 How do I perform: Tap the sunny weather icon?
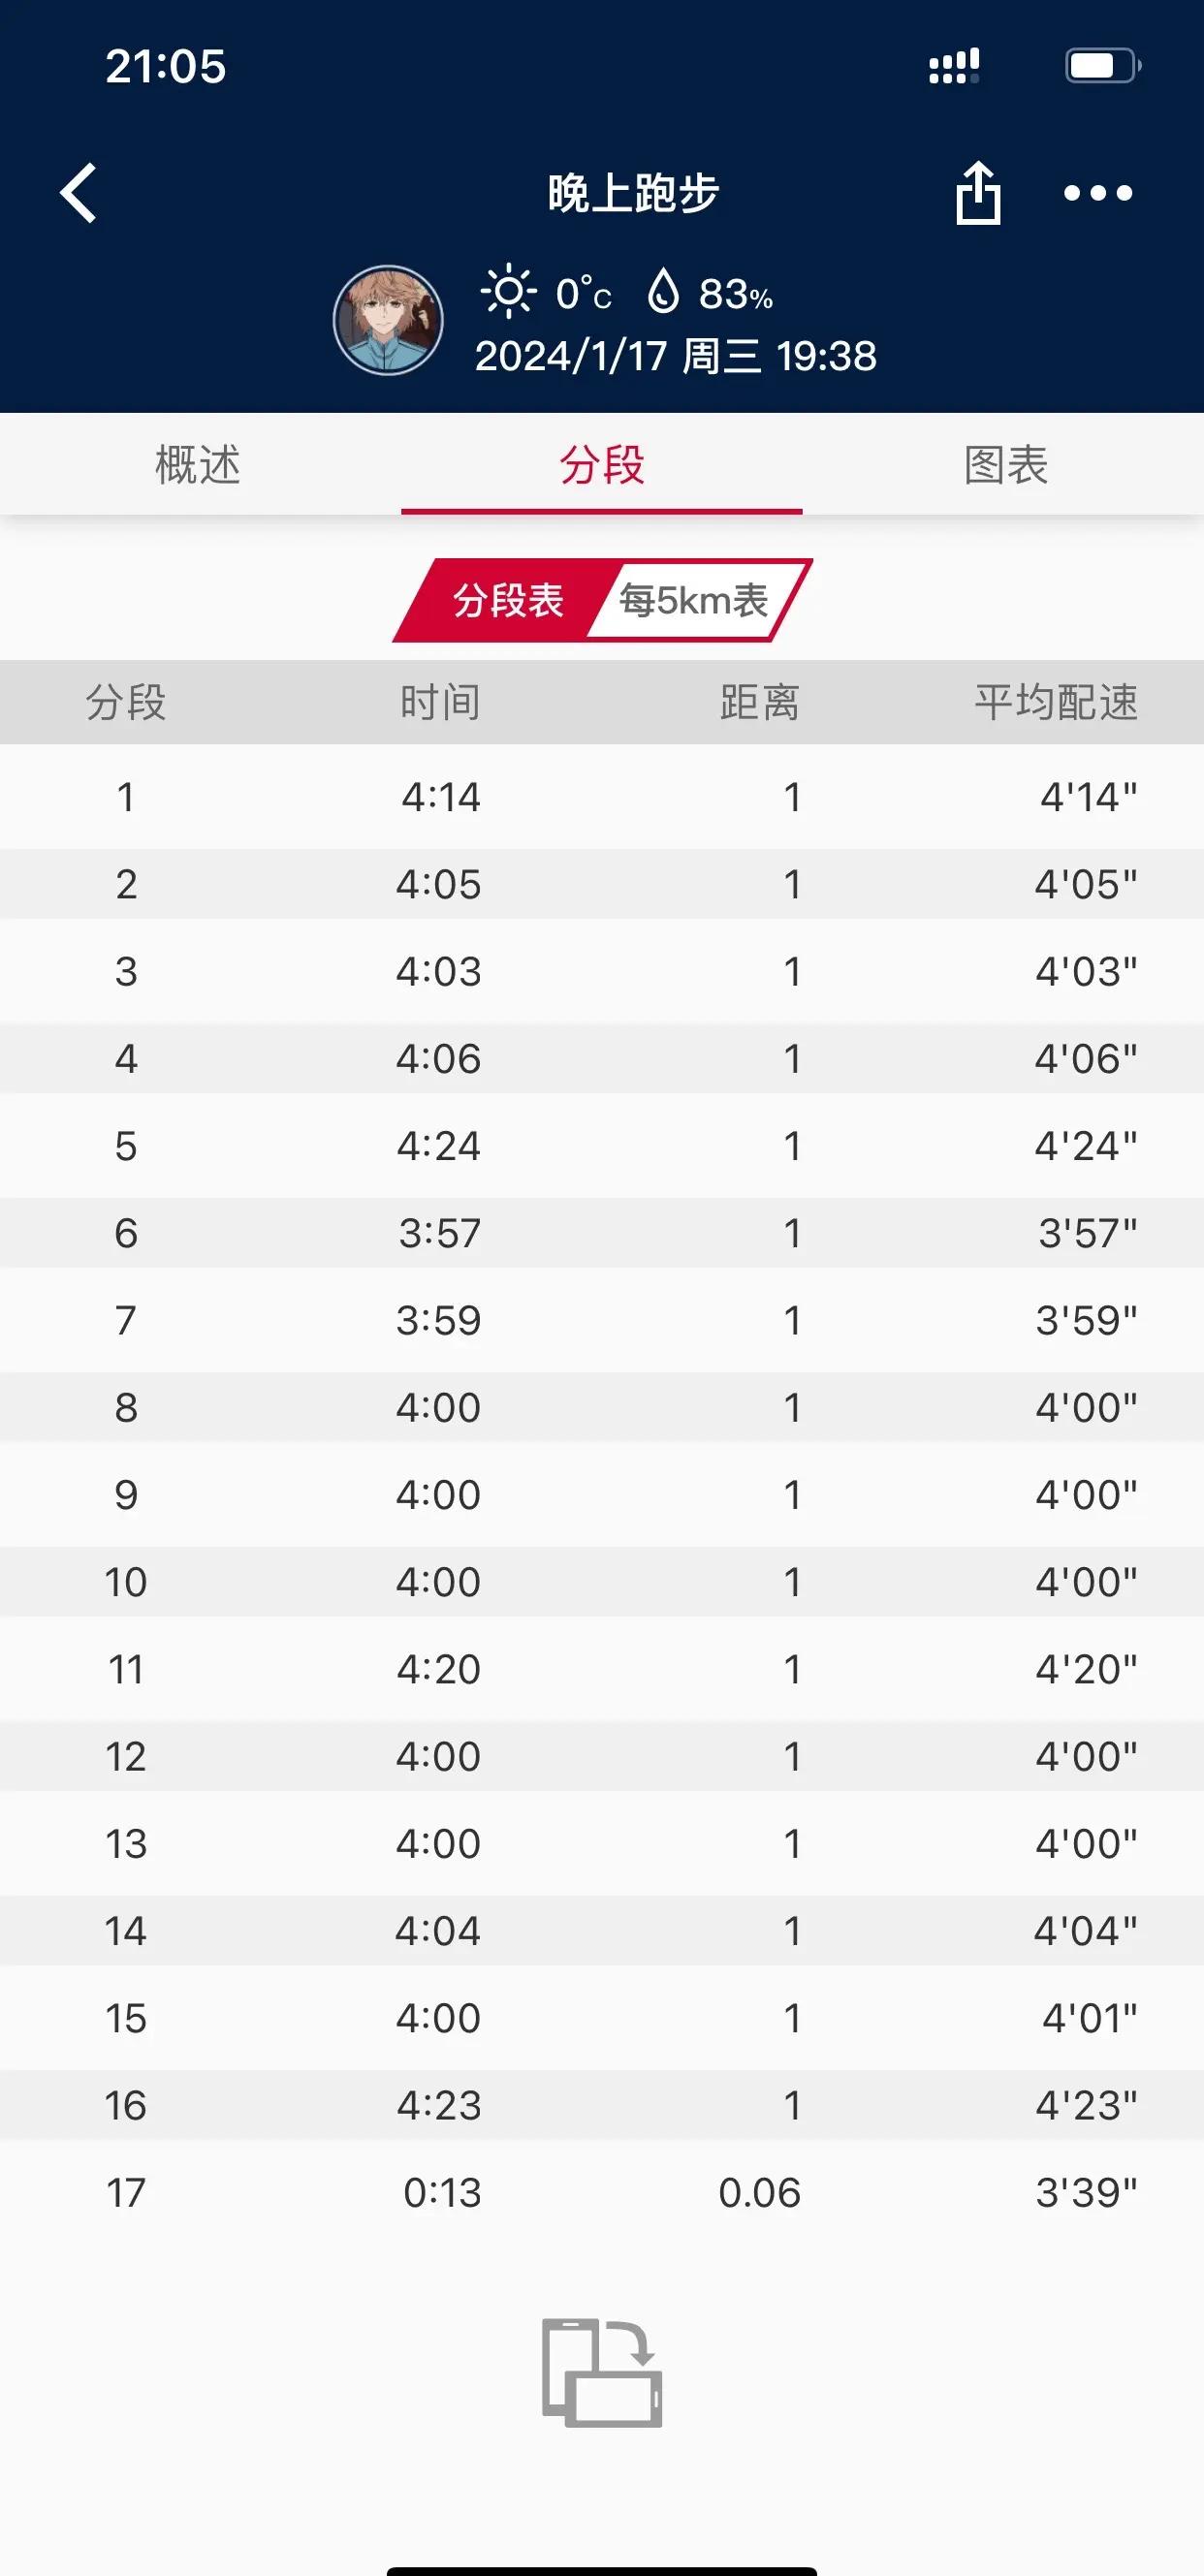(x=508, y=292)
